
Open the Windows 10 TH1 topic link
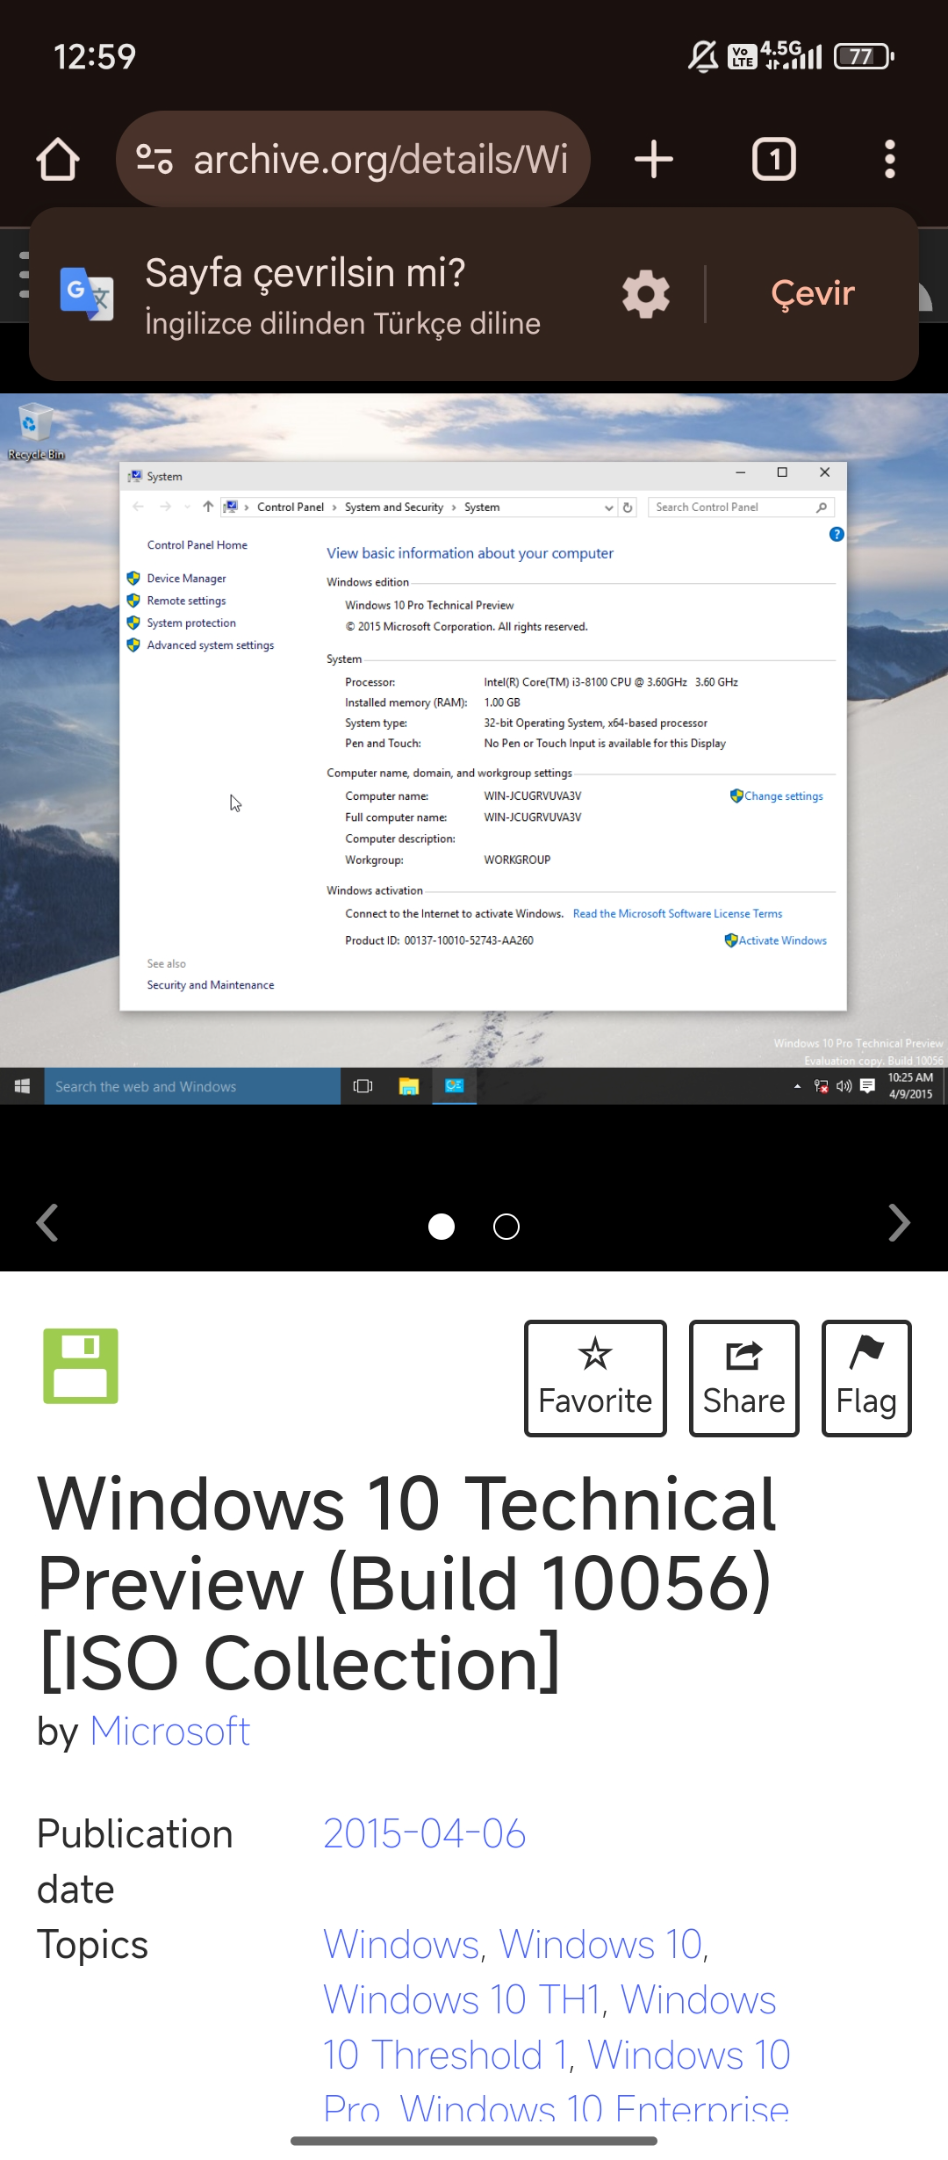pyautogui.click(x=464, y=2000)
